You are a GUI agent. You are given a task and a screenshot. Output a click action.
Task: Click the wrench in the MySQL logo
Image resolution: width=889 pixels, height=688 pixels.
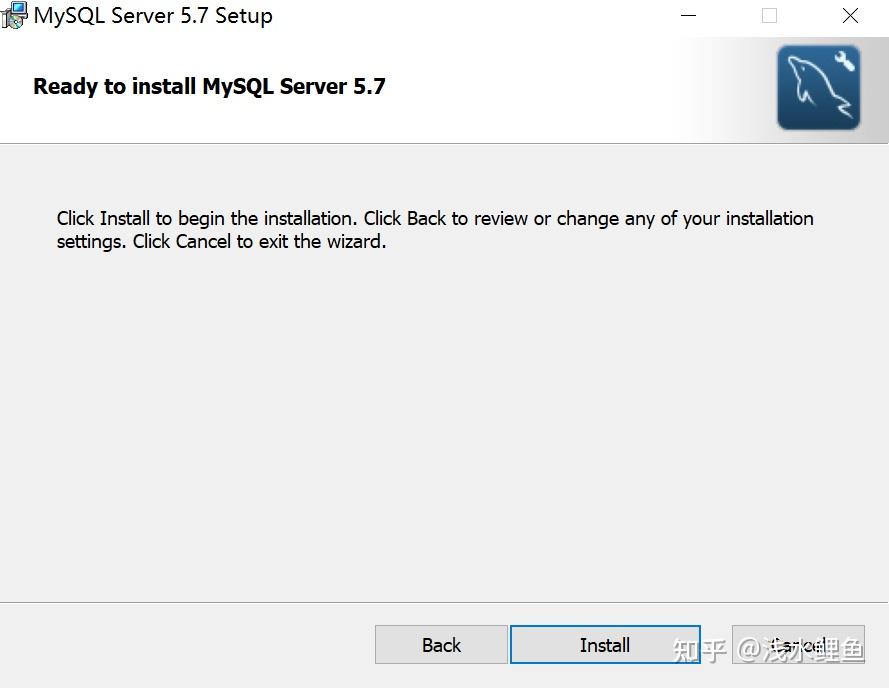(845, 60)
